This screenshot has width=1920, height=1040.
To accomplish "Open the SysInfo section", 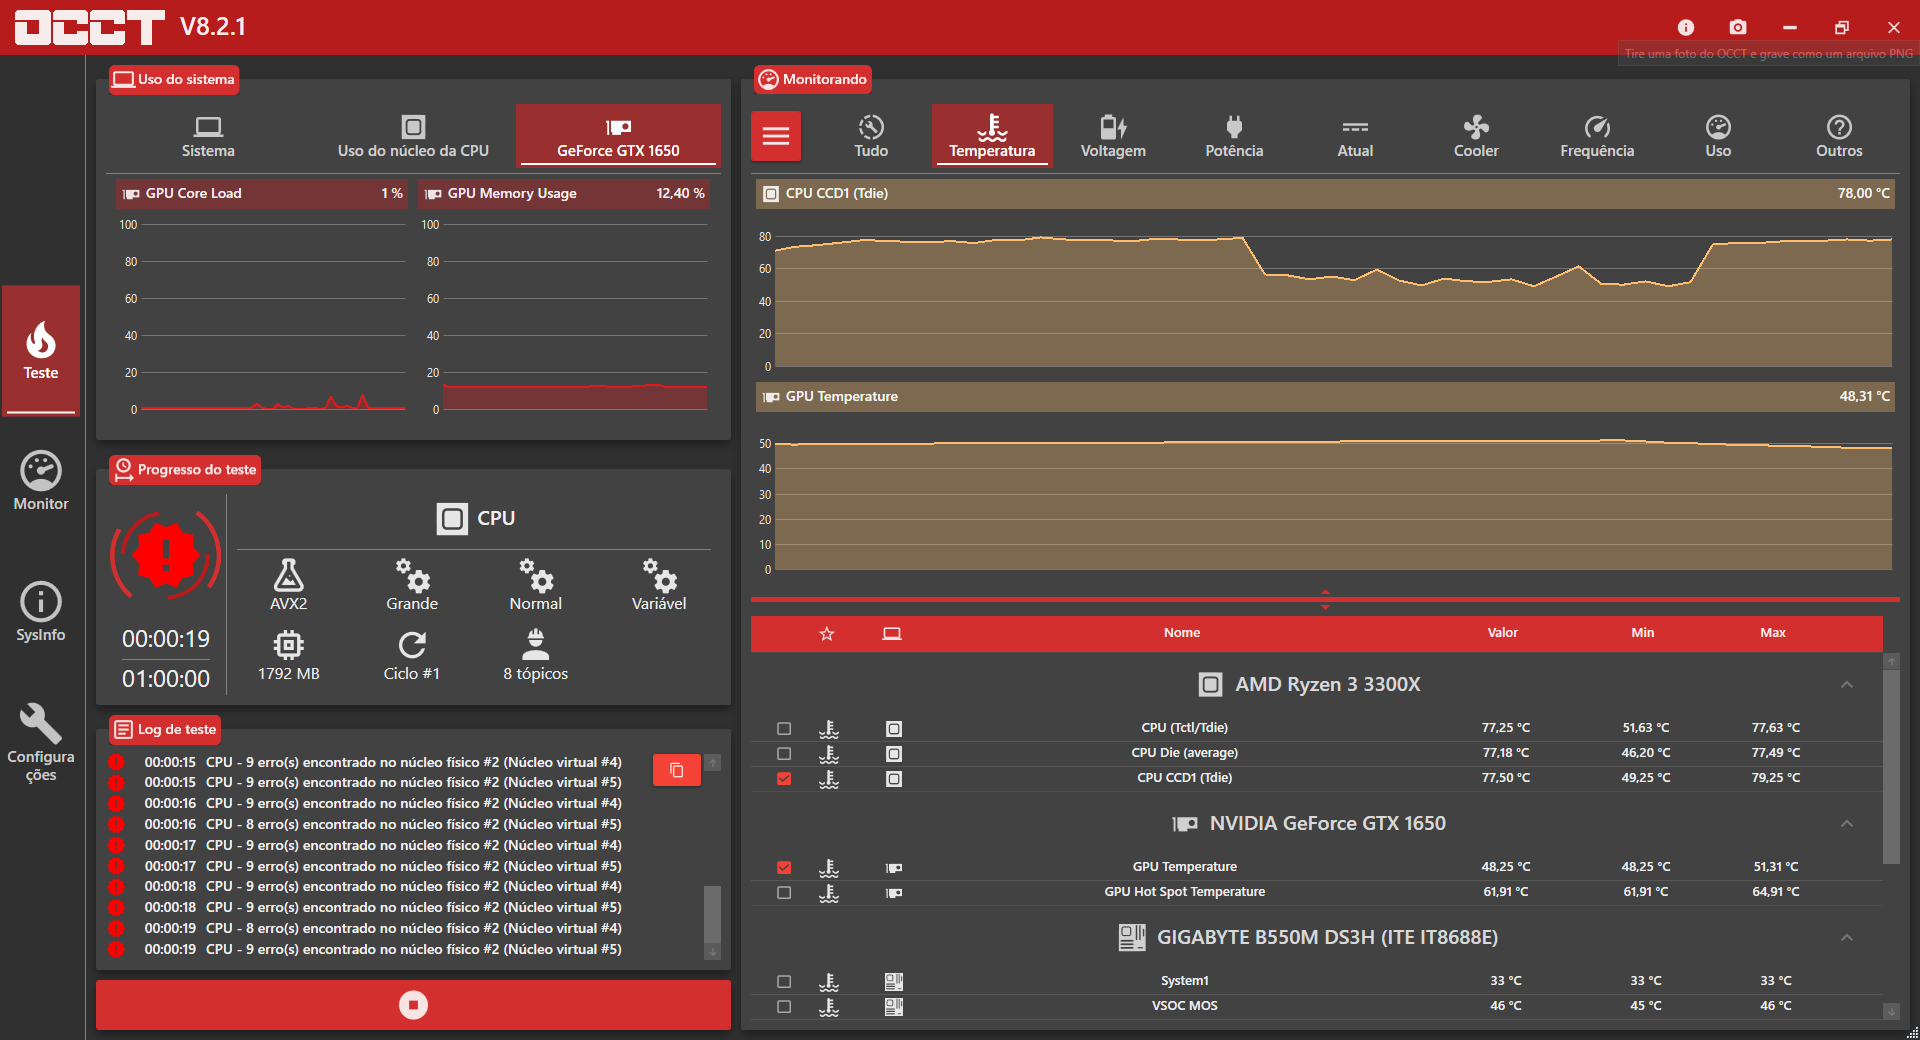I will [x=41, y=612].
